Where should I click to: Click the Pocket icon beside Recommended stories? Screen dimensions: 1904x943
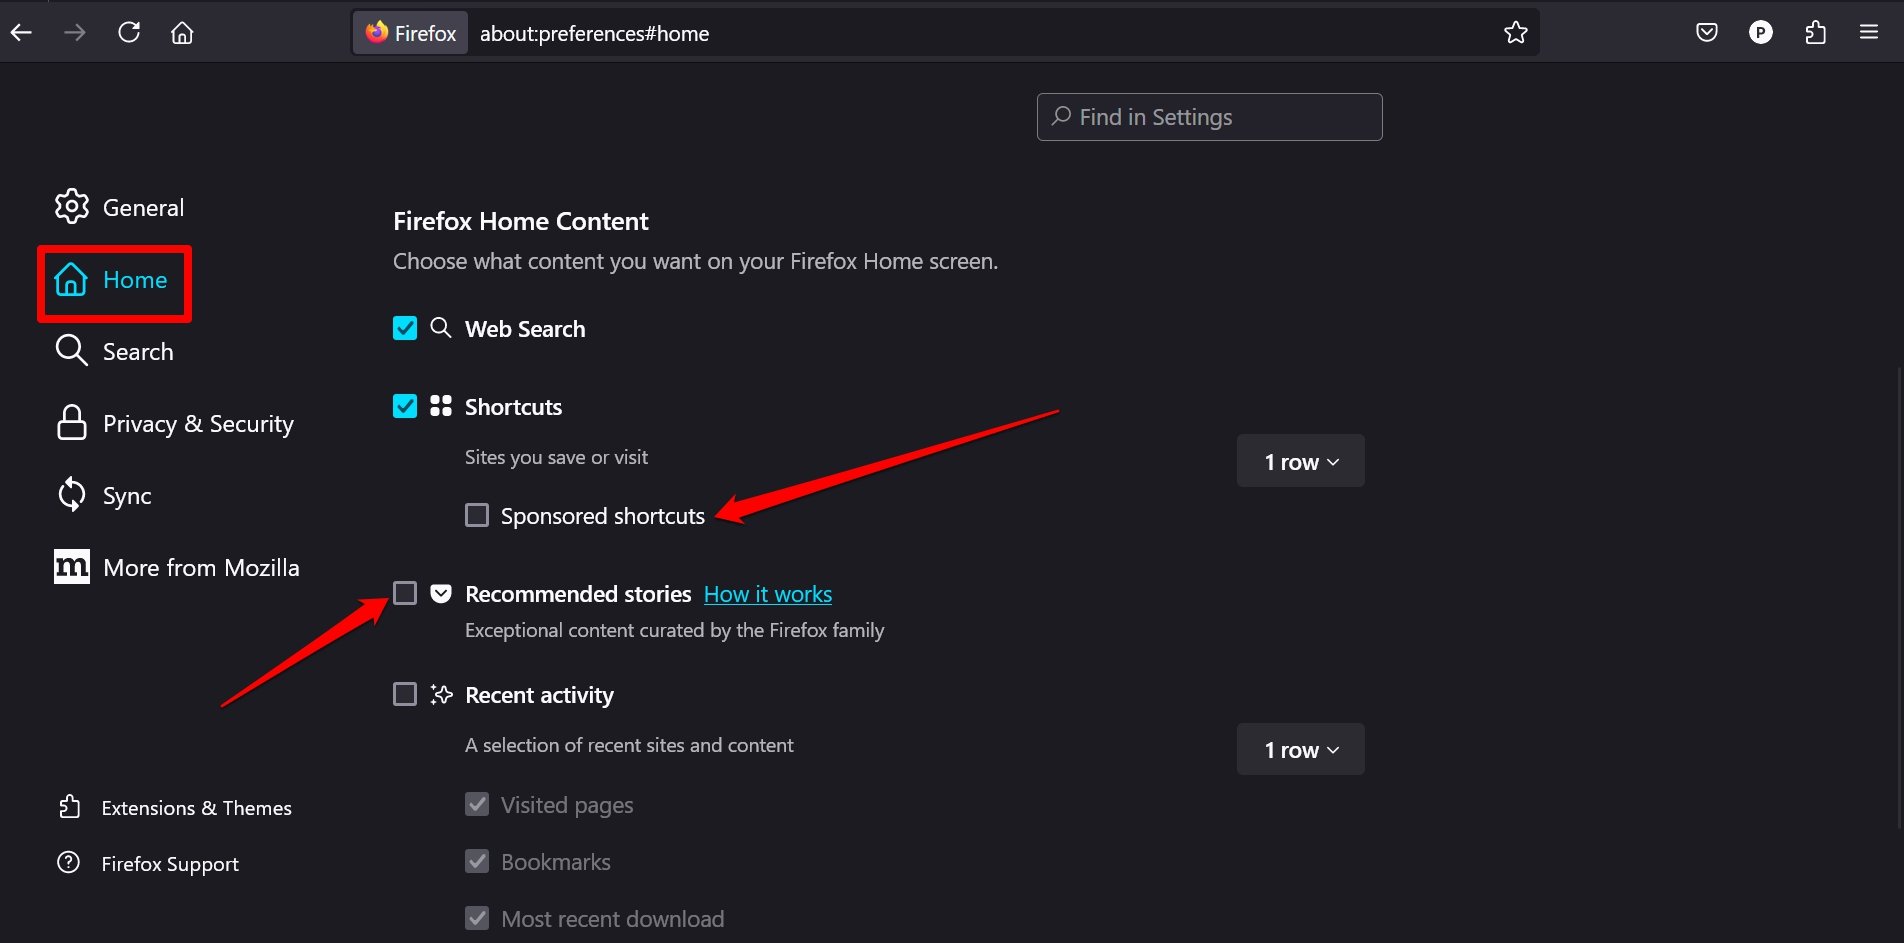pyautogui.click(x=441, y=594)
